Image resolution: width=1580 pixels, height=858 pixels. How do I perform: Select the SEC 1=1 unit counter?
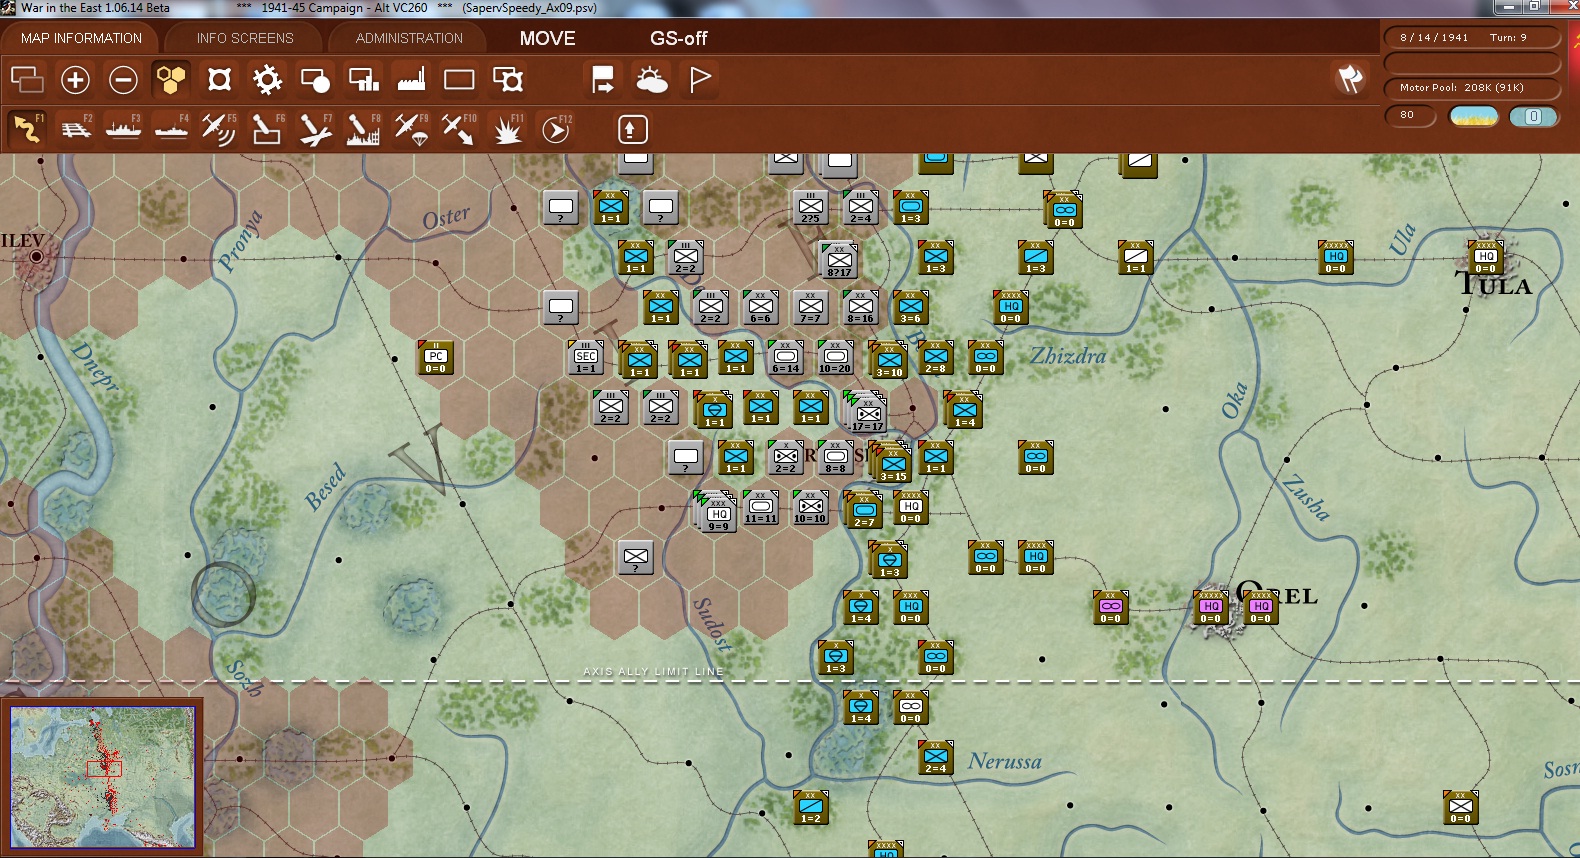pos(586,358)
